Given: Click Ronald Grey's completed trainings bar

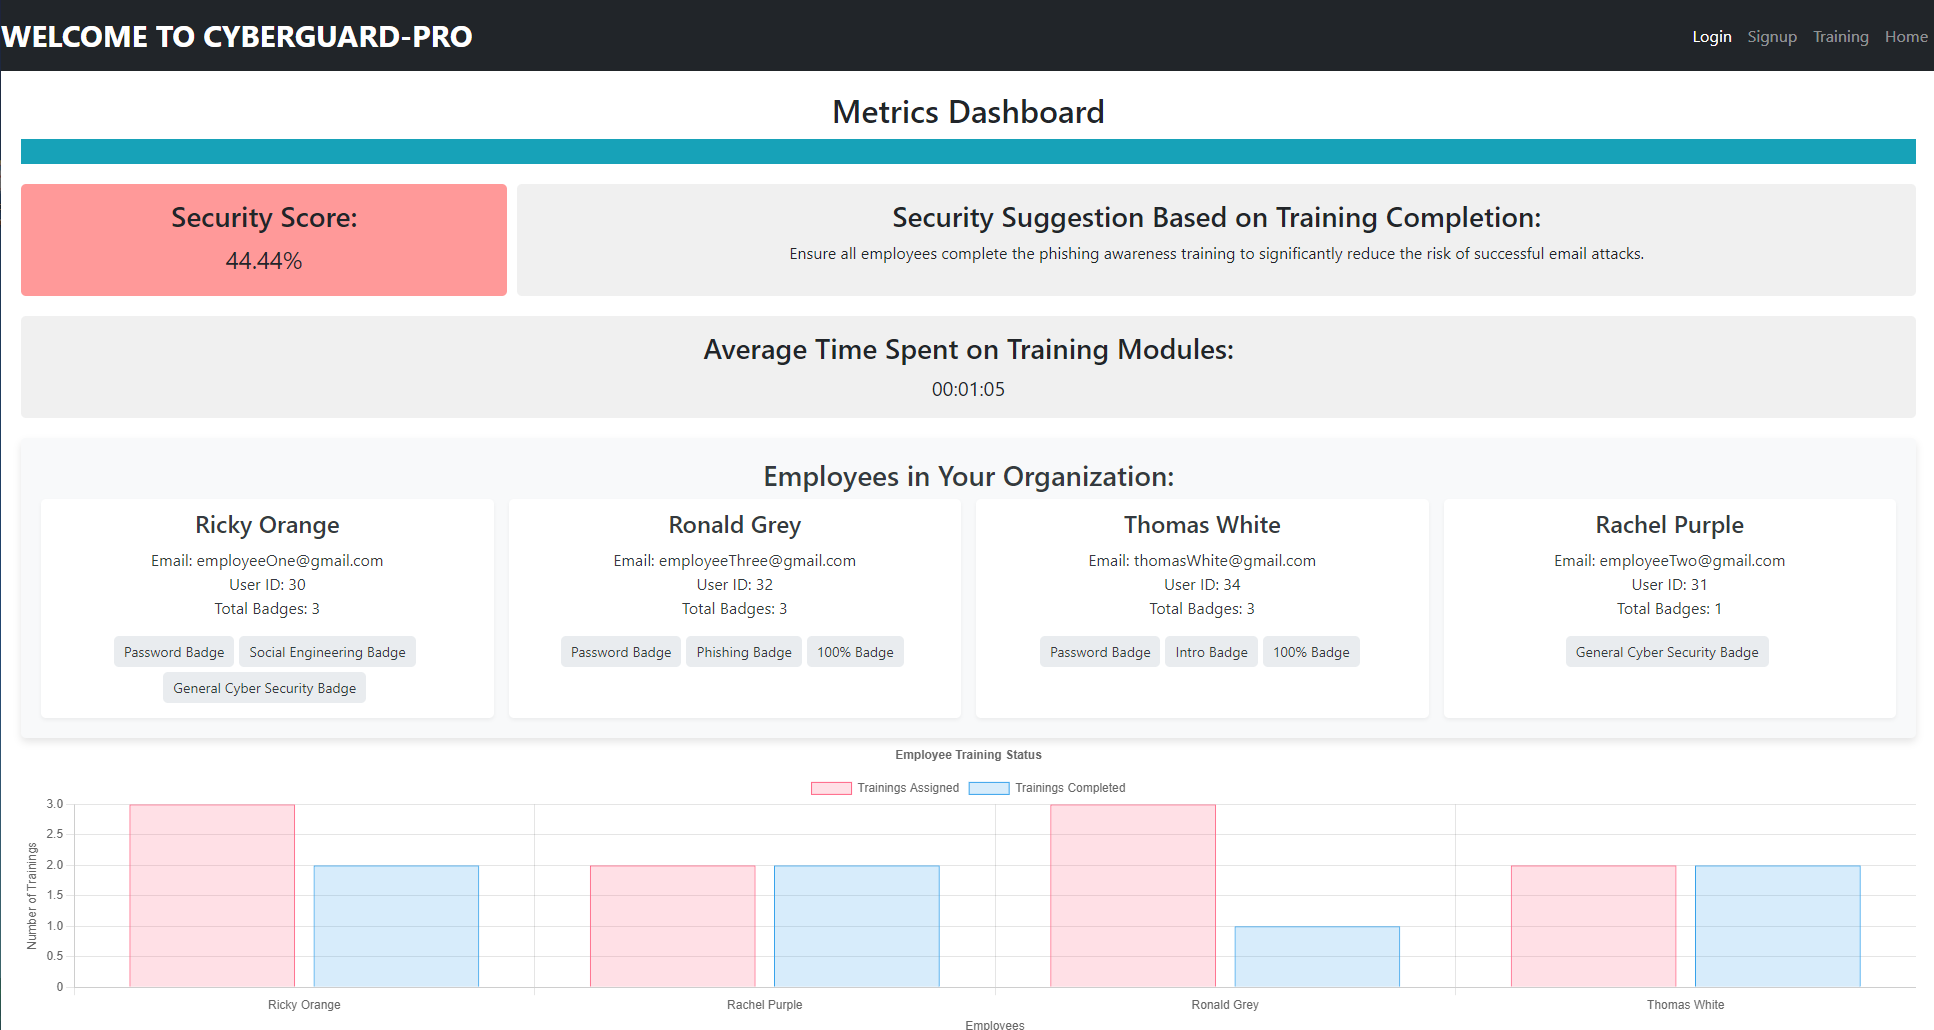Looking at the screenshot, I should click(x=1317, y=957).
